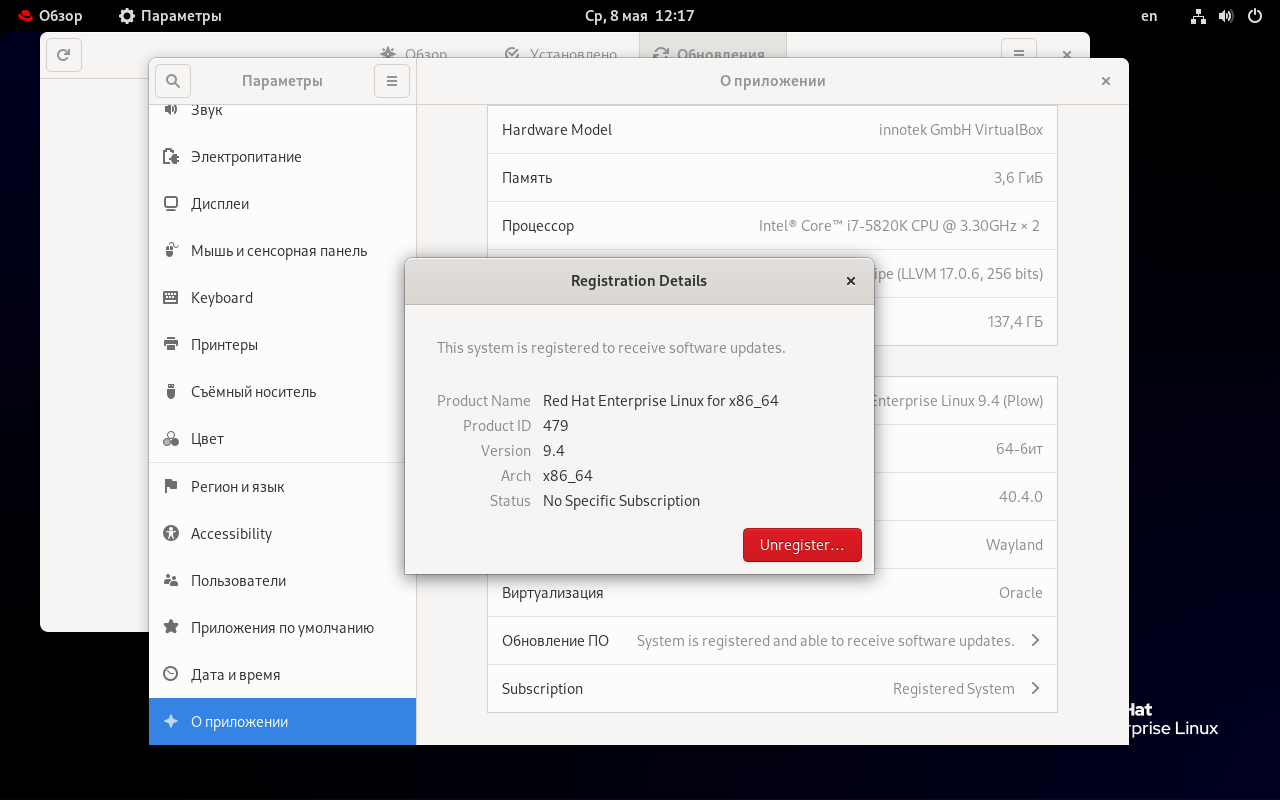Click the Displays (Дисплеи) monitor icon
Image resolution: width=1280 pixels, height=800 pixels.
171,204
